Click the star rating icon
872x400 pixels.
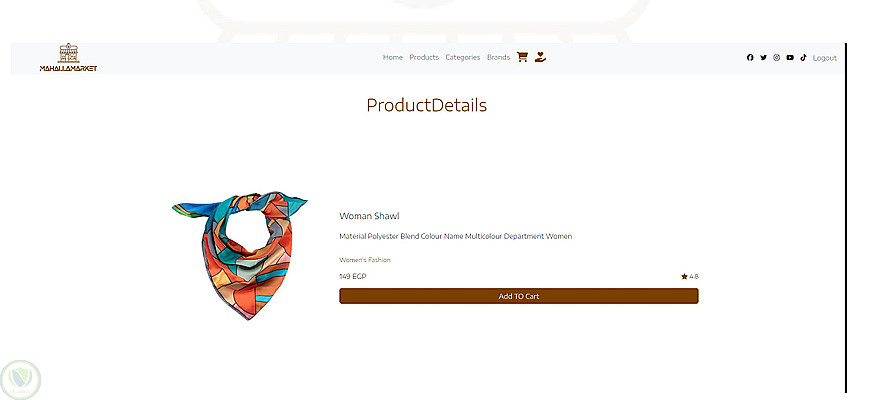684,276
